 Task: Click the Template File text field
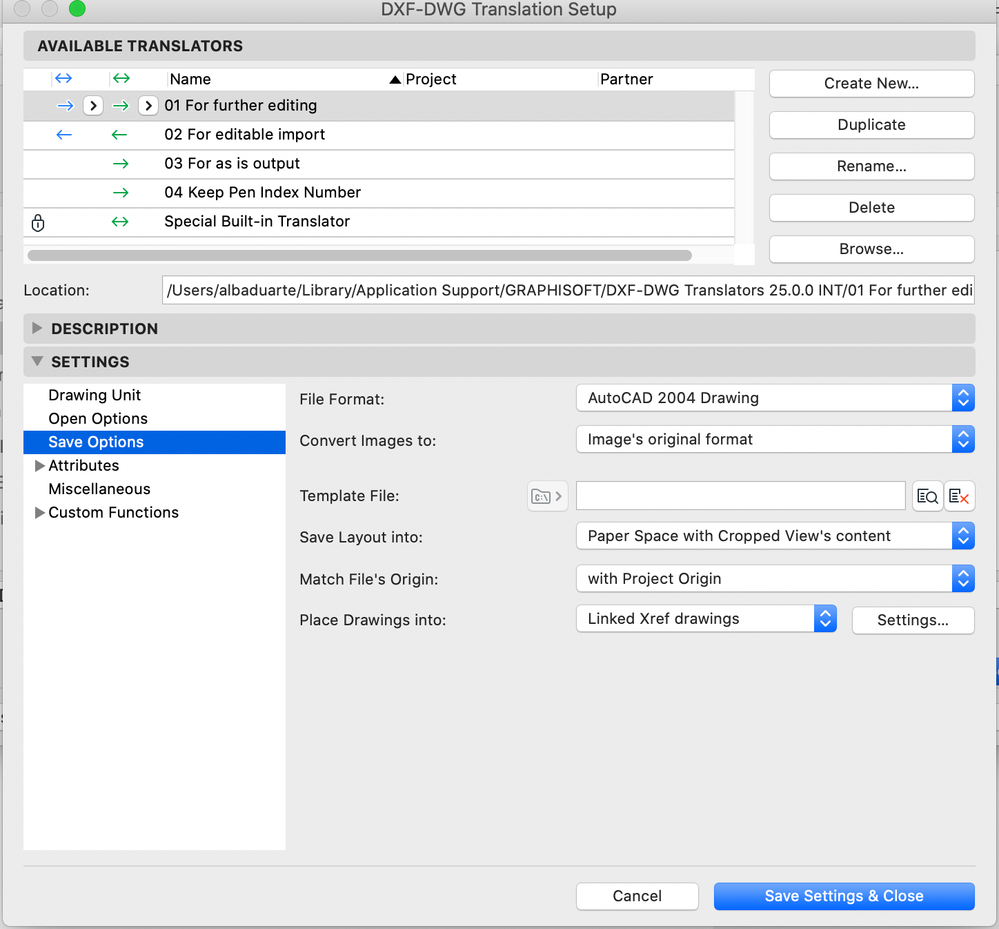[x=740, y=496]
